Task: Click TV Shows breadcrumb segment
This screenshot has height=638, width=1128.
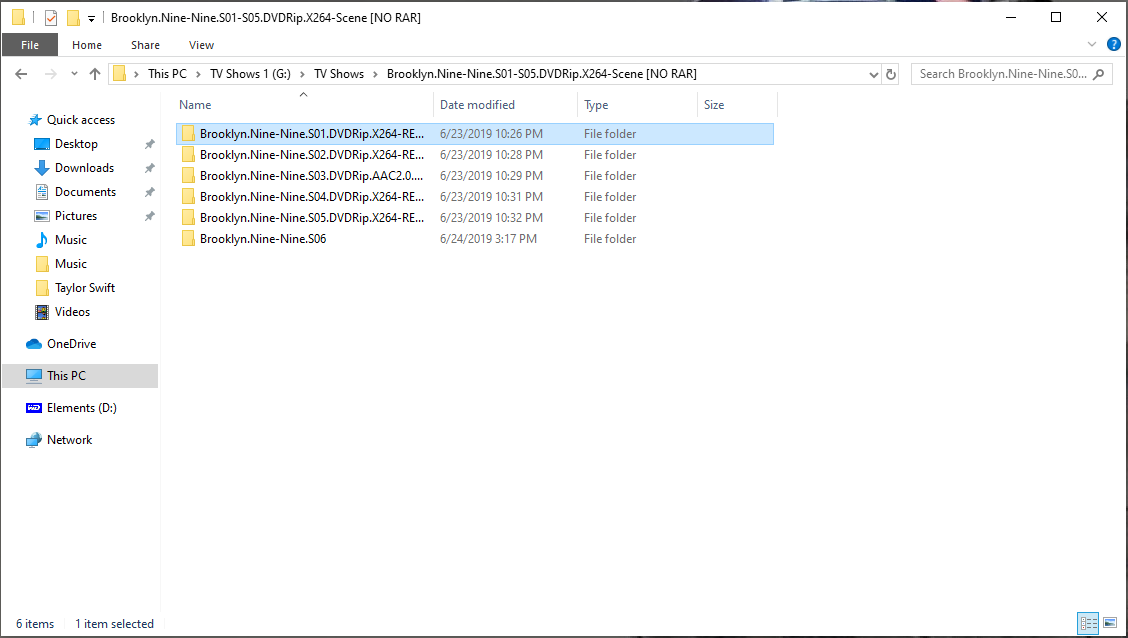Action: point(339,73)
